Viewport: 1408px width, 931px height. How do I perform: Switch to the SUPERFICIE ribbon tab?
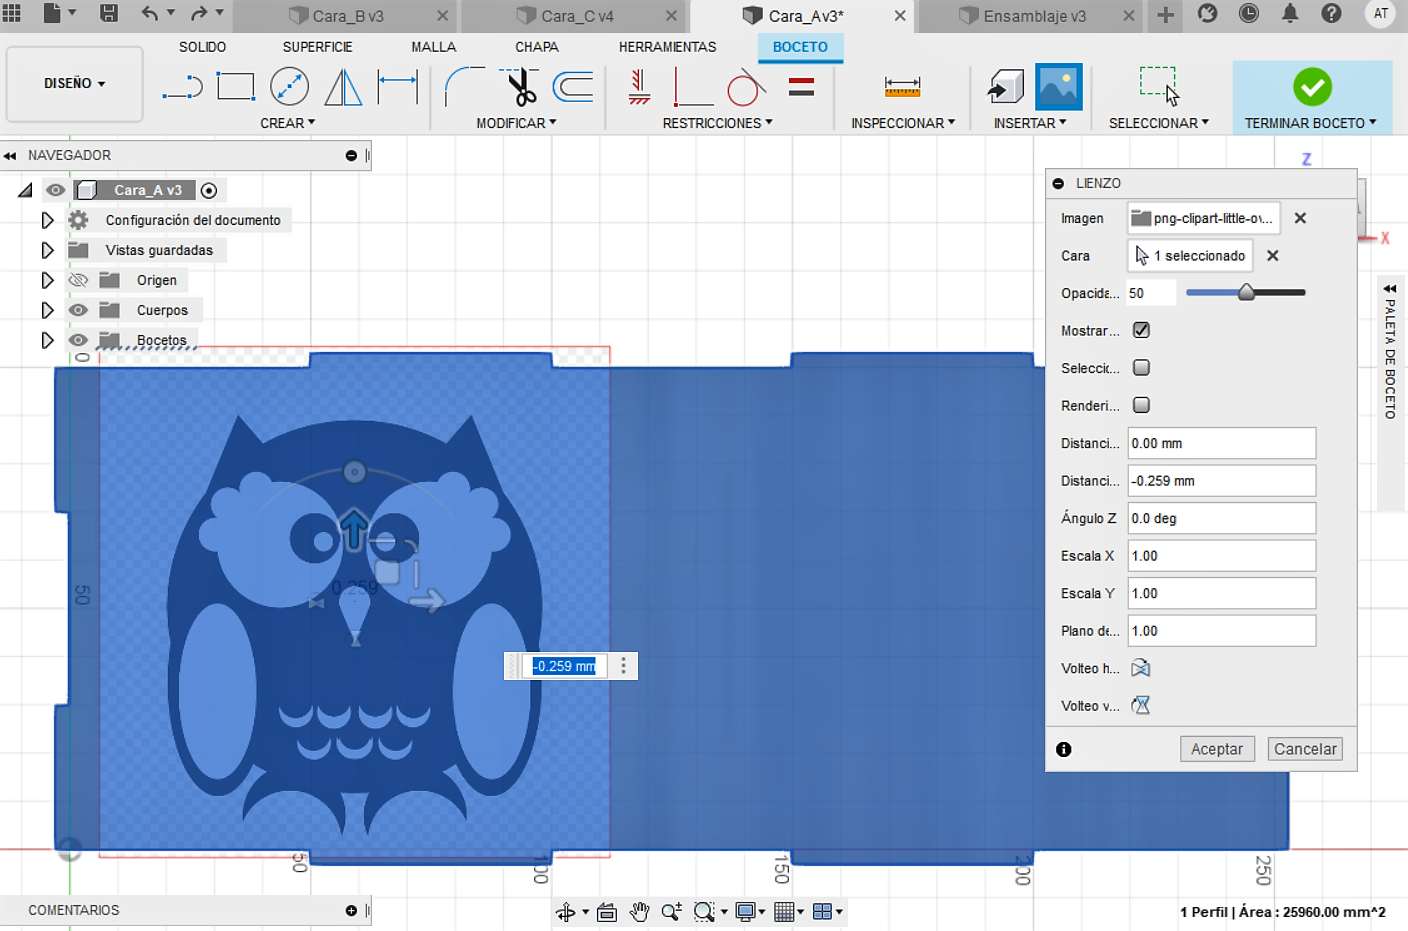317,47
